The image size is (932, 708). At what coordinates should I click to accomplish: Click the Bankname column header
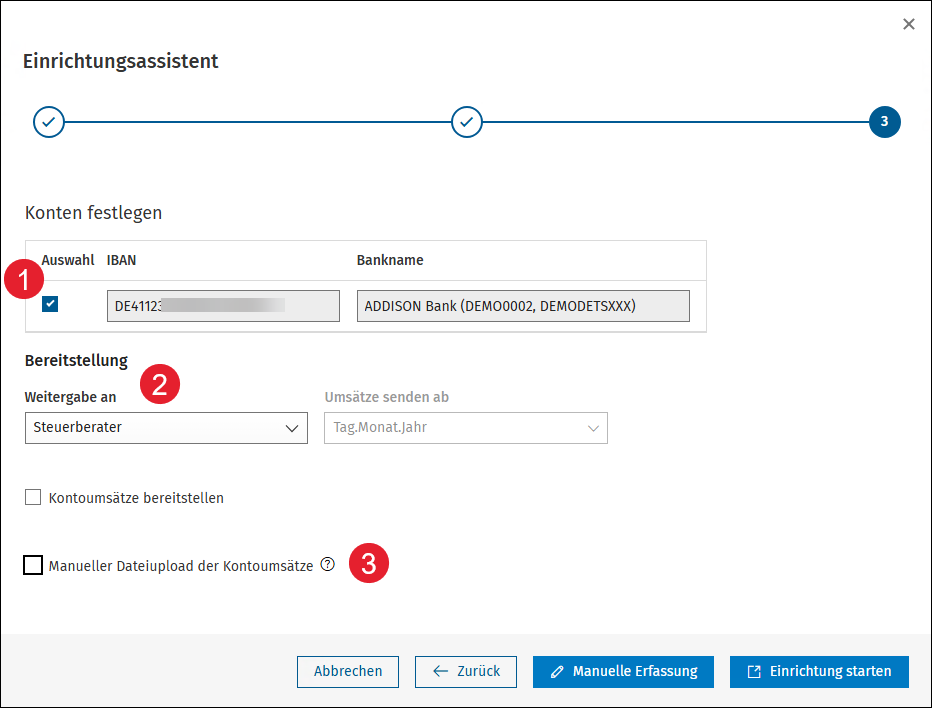pos(390,260)
